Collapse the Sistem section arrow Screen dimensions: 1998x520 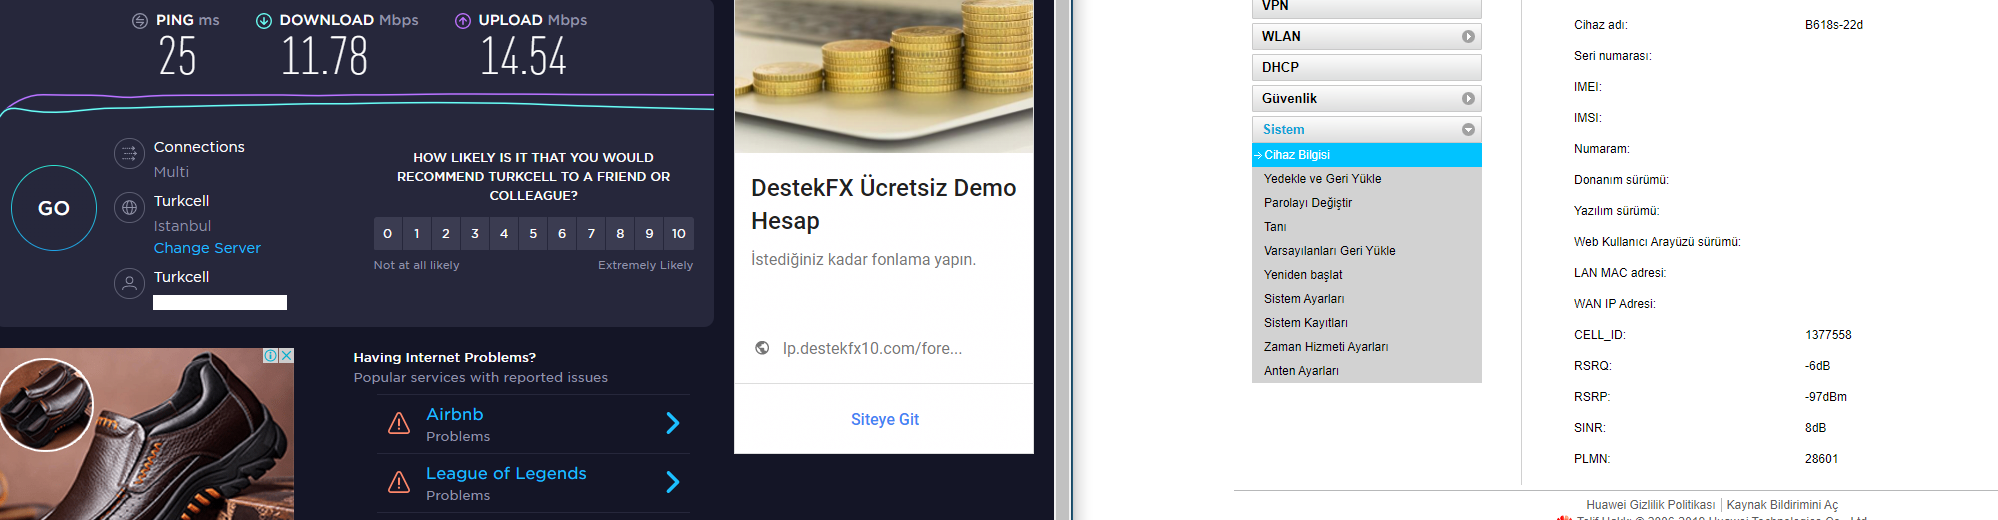(x=1468, y=130)
